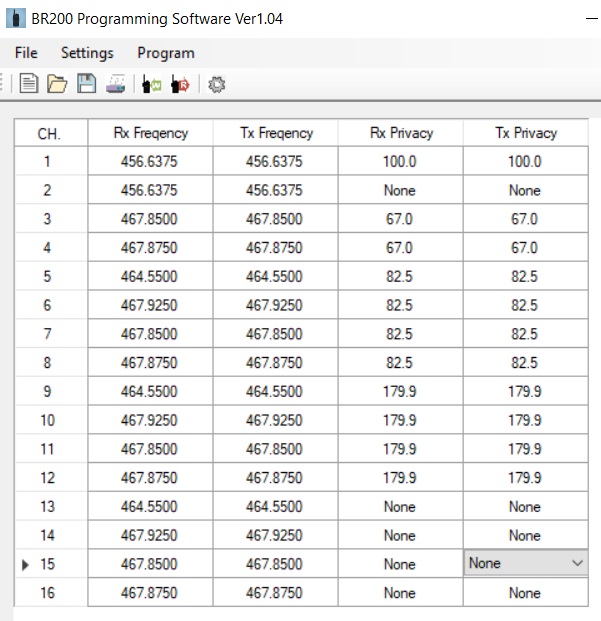
Task: Read from radio with red R icon
Action: [x=181, y=84]
